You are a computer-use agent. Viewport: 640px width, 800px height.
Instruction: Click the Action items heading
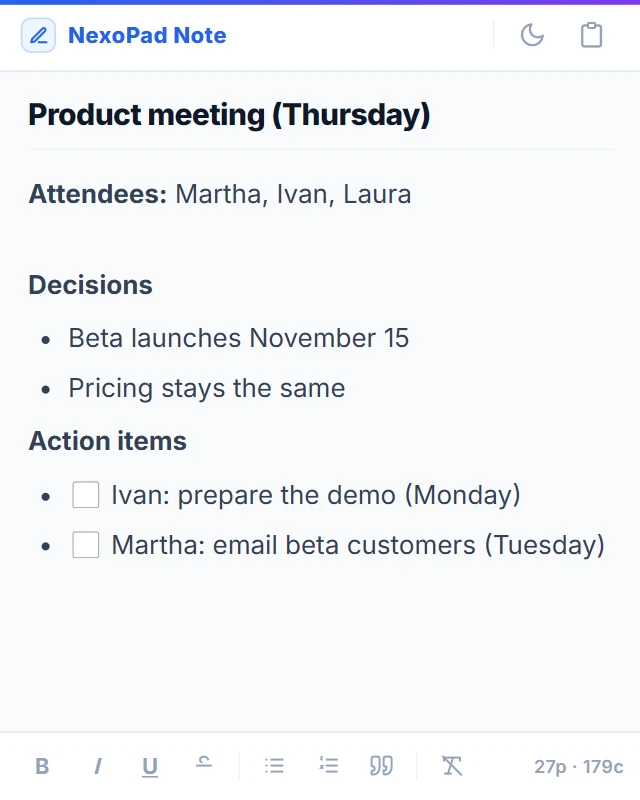(108, 441)
